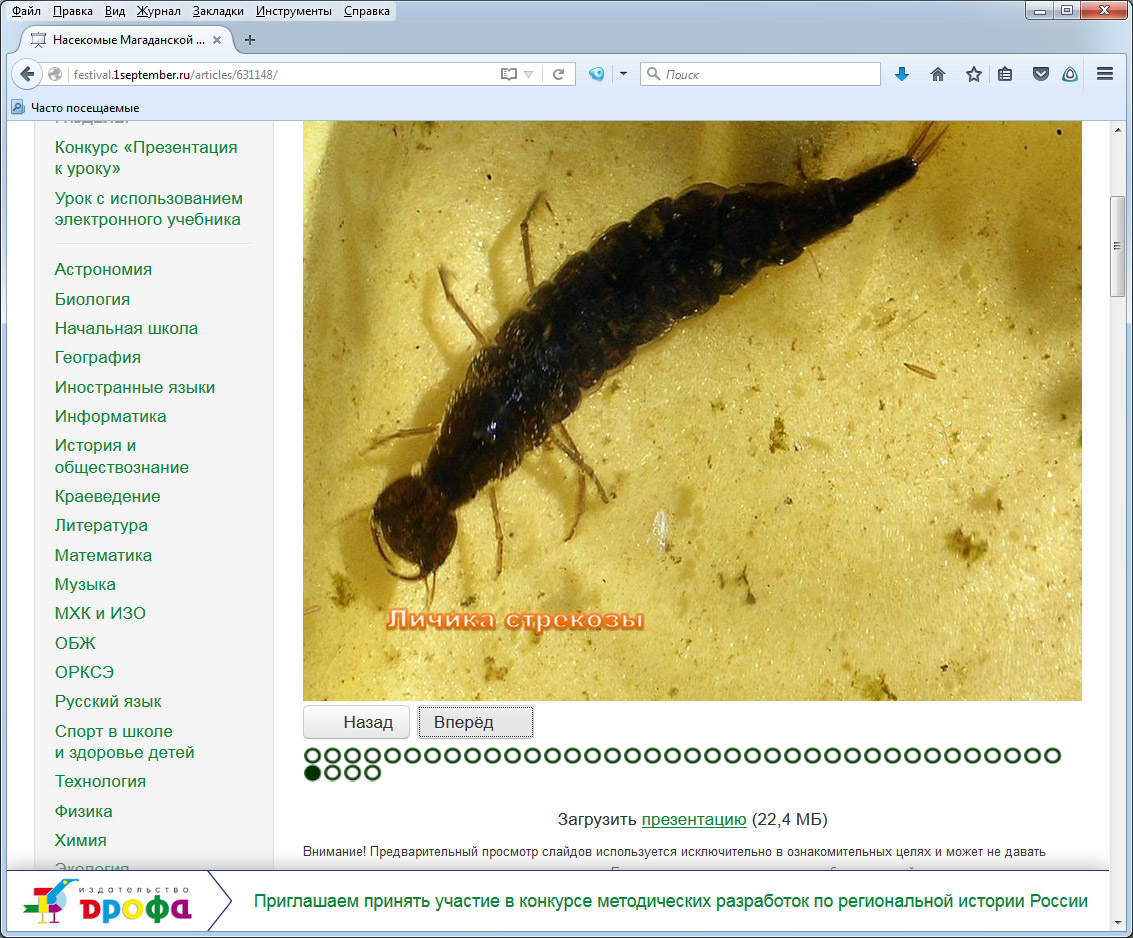Click the vertical scrollbar thumb
Image resolution: width=1133 pixels, height=938 pixels.
[x=1117, y=245]
